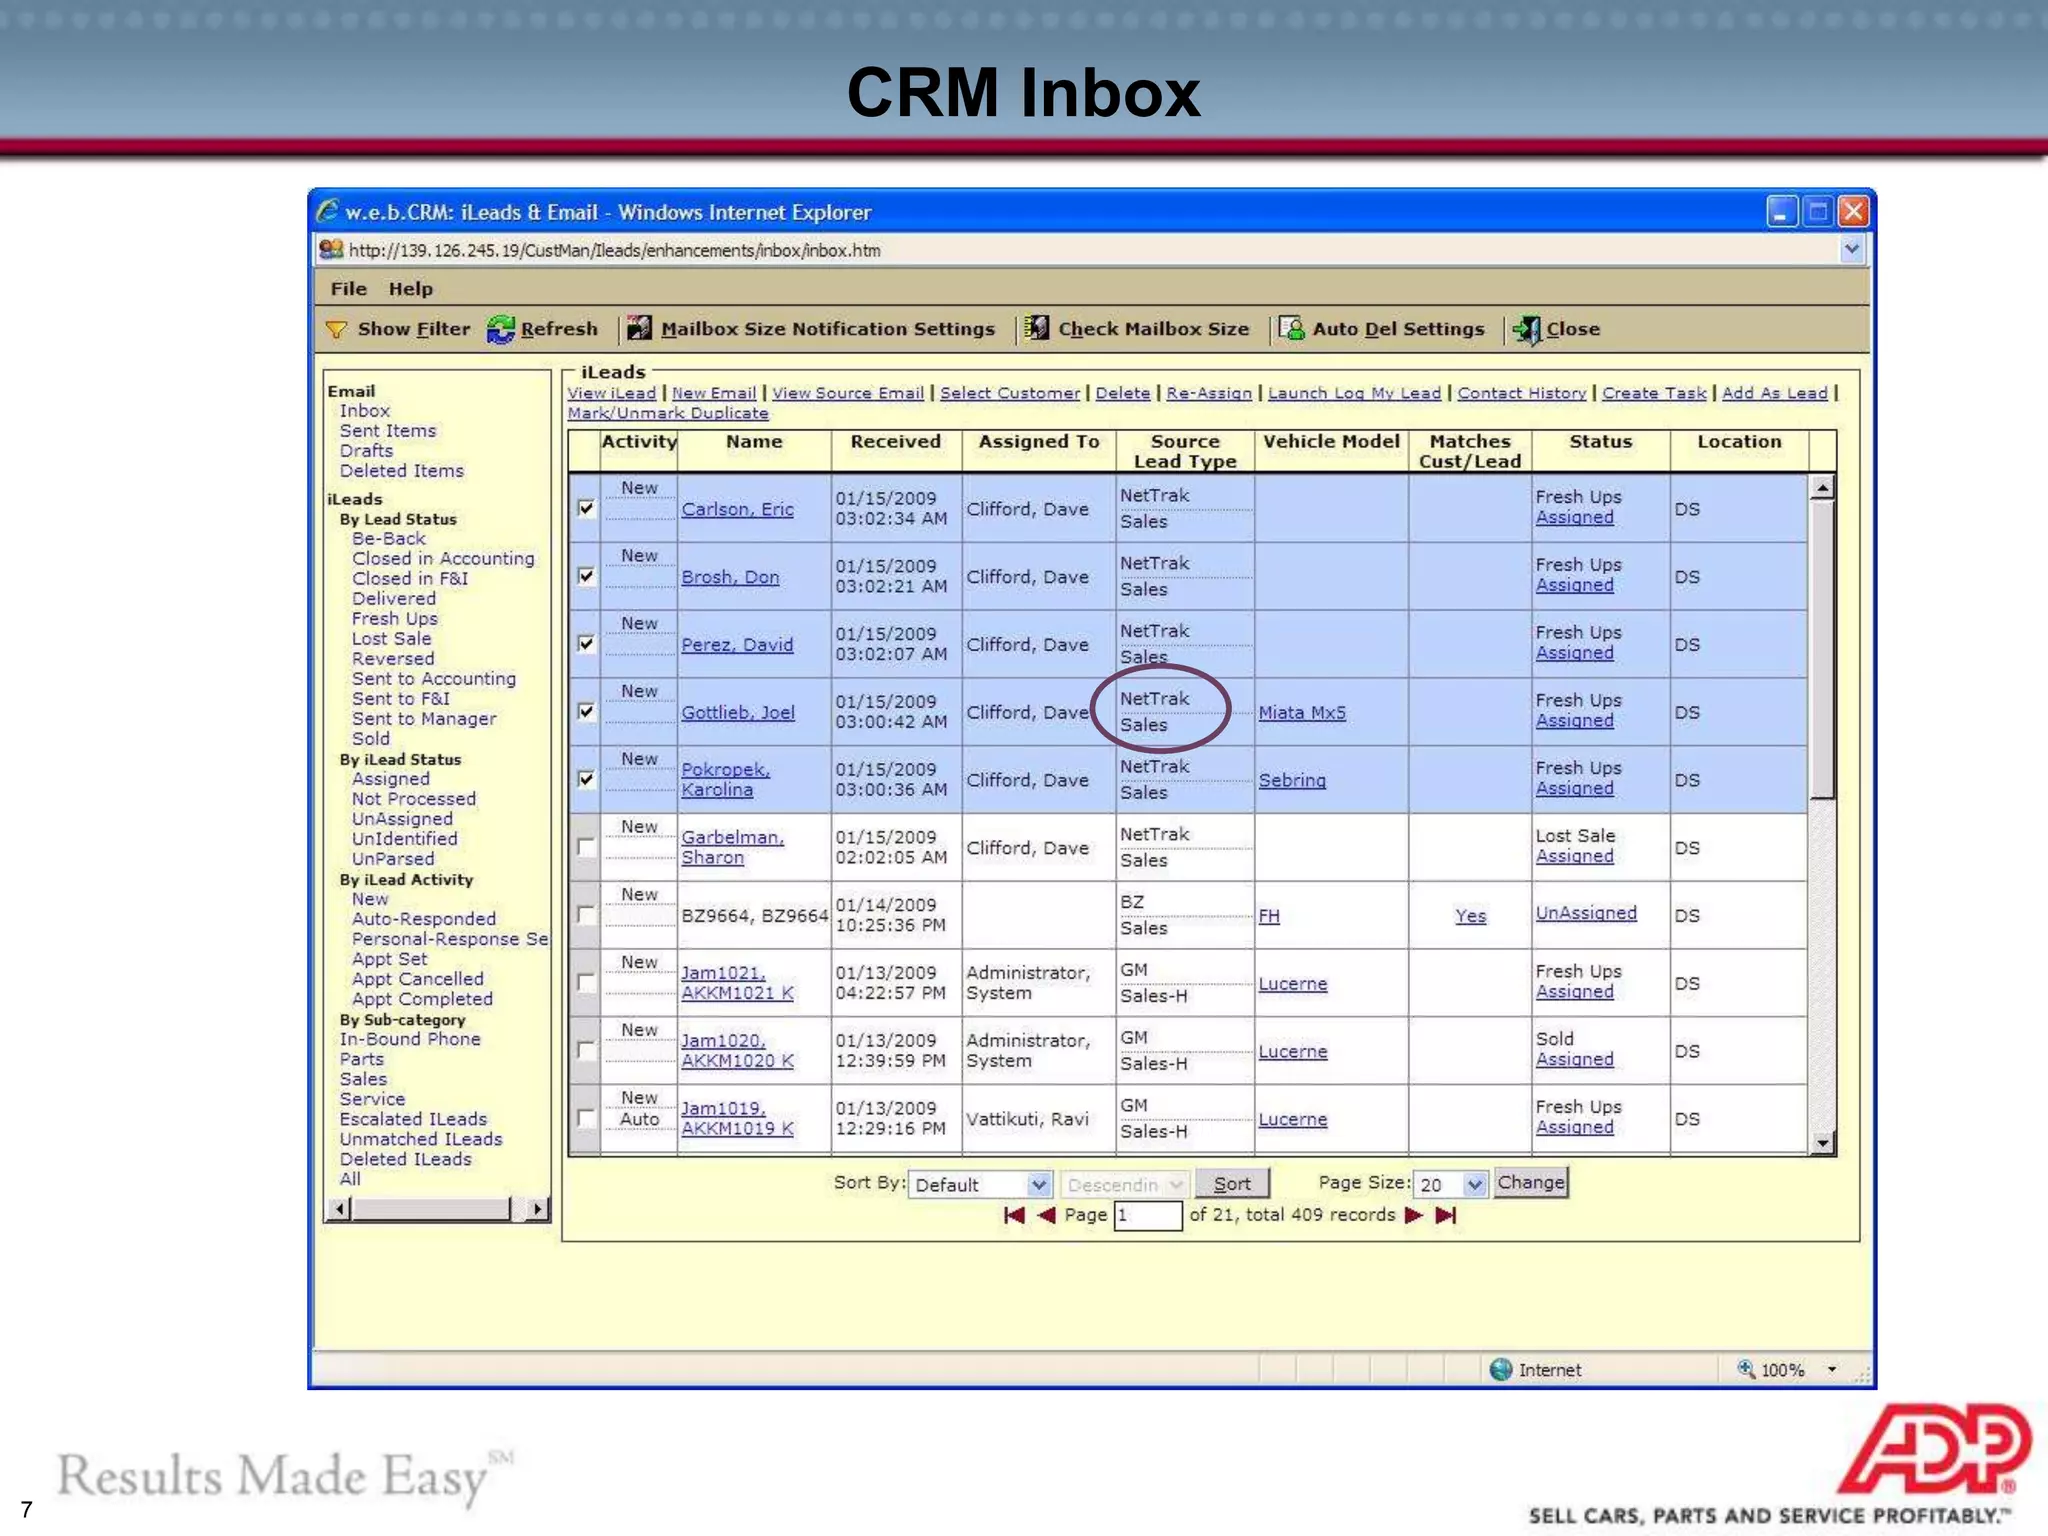Screen dimensions: 2048x1536
Task: Click the leads table vertical scrollbar thumb
Action: pyautogui.click(x=1822, y=650)
